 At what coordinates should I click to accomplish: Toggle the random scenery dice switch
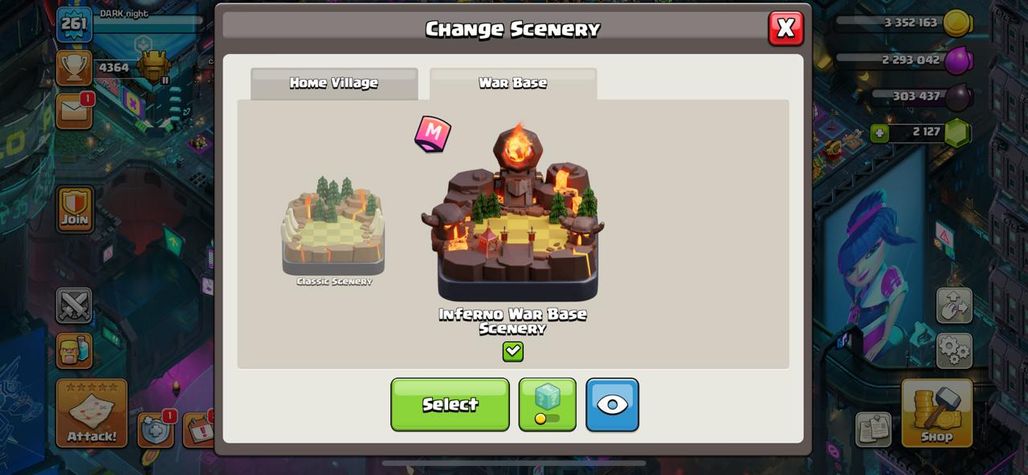(547, 404)
